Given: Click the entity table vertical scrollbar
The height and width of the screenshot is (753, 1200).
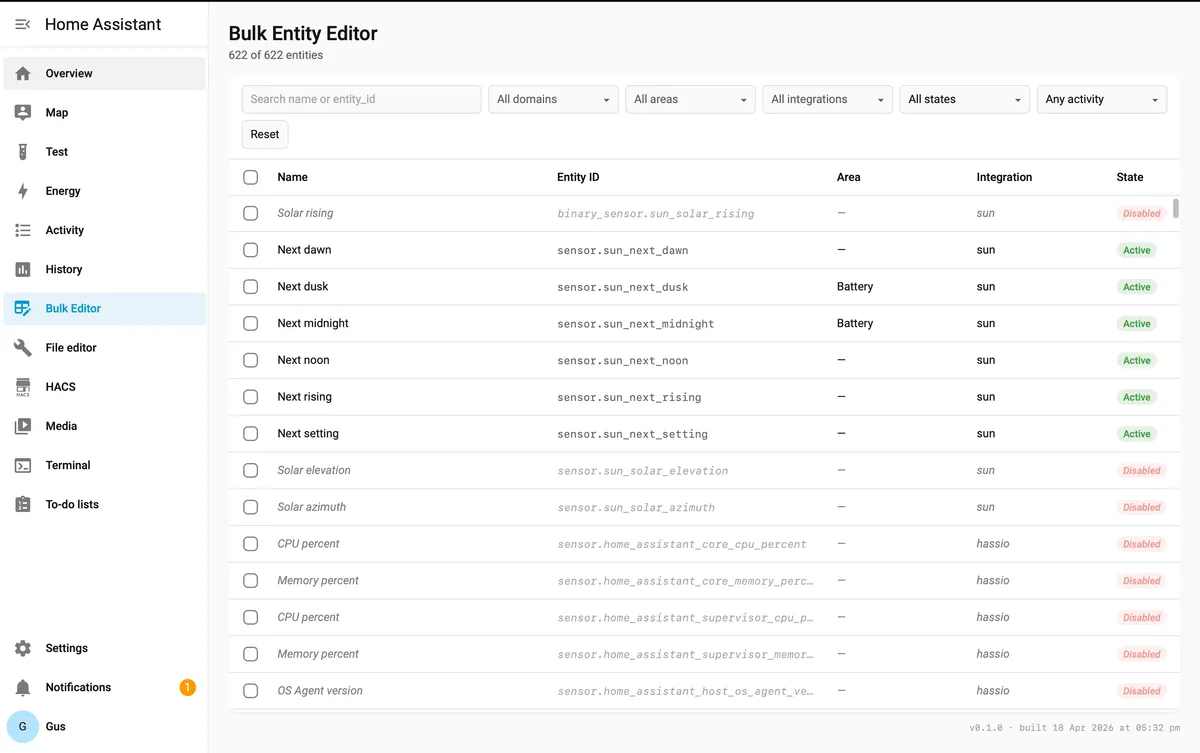Looking at the screenshot, I should coord(1176,208).
